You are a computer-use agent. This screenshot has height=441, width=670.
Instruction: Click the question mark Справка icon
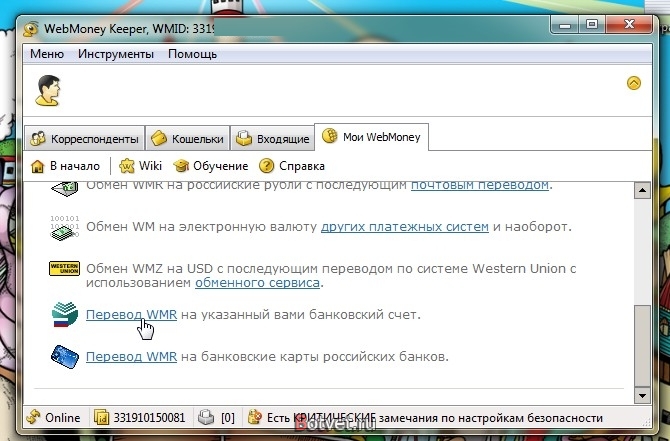pos(266,166)
